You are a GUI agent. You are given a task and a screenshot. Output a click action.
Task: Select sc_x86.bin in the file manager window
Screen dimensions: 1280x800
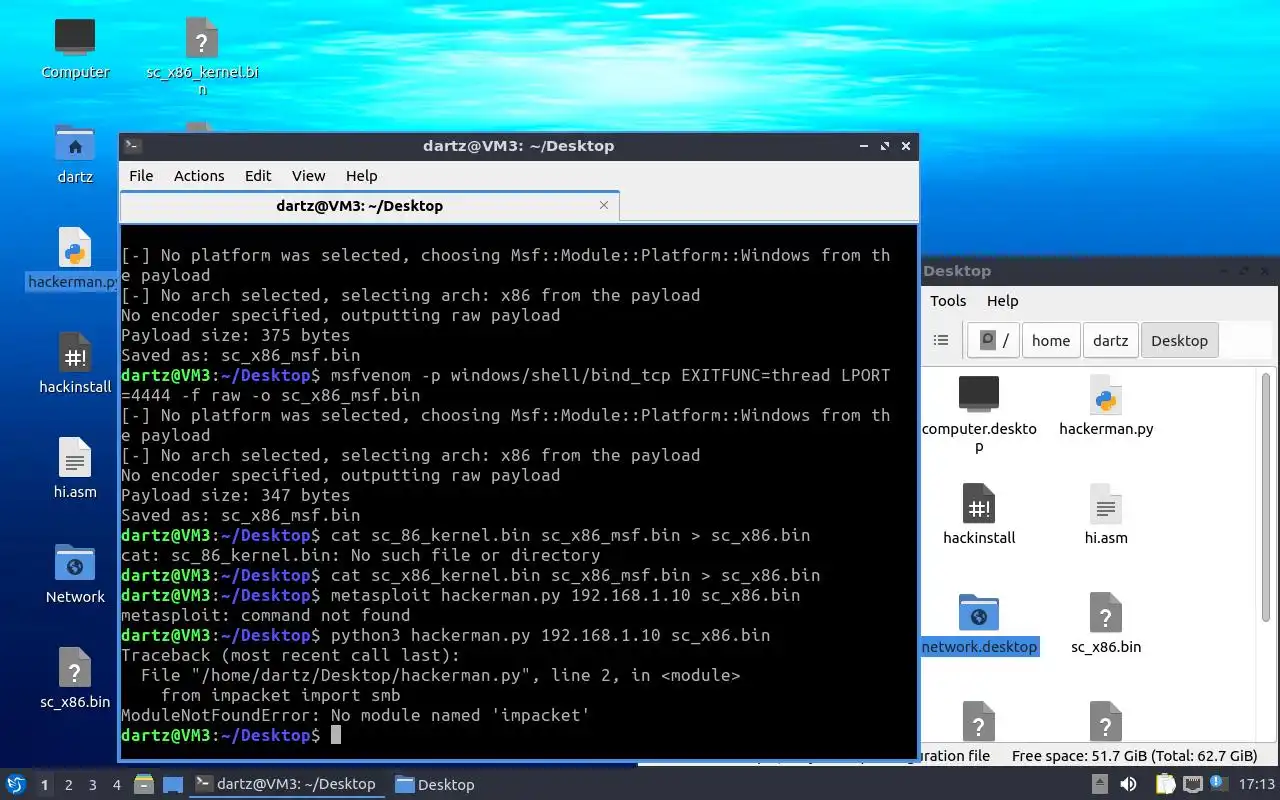click(1106, 624)
